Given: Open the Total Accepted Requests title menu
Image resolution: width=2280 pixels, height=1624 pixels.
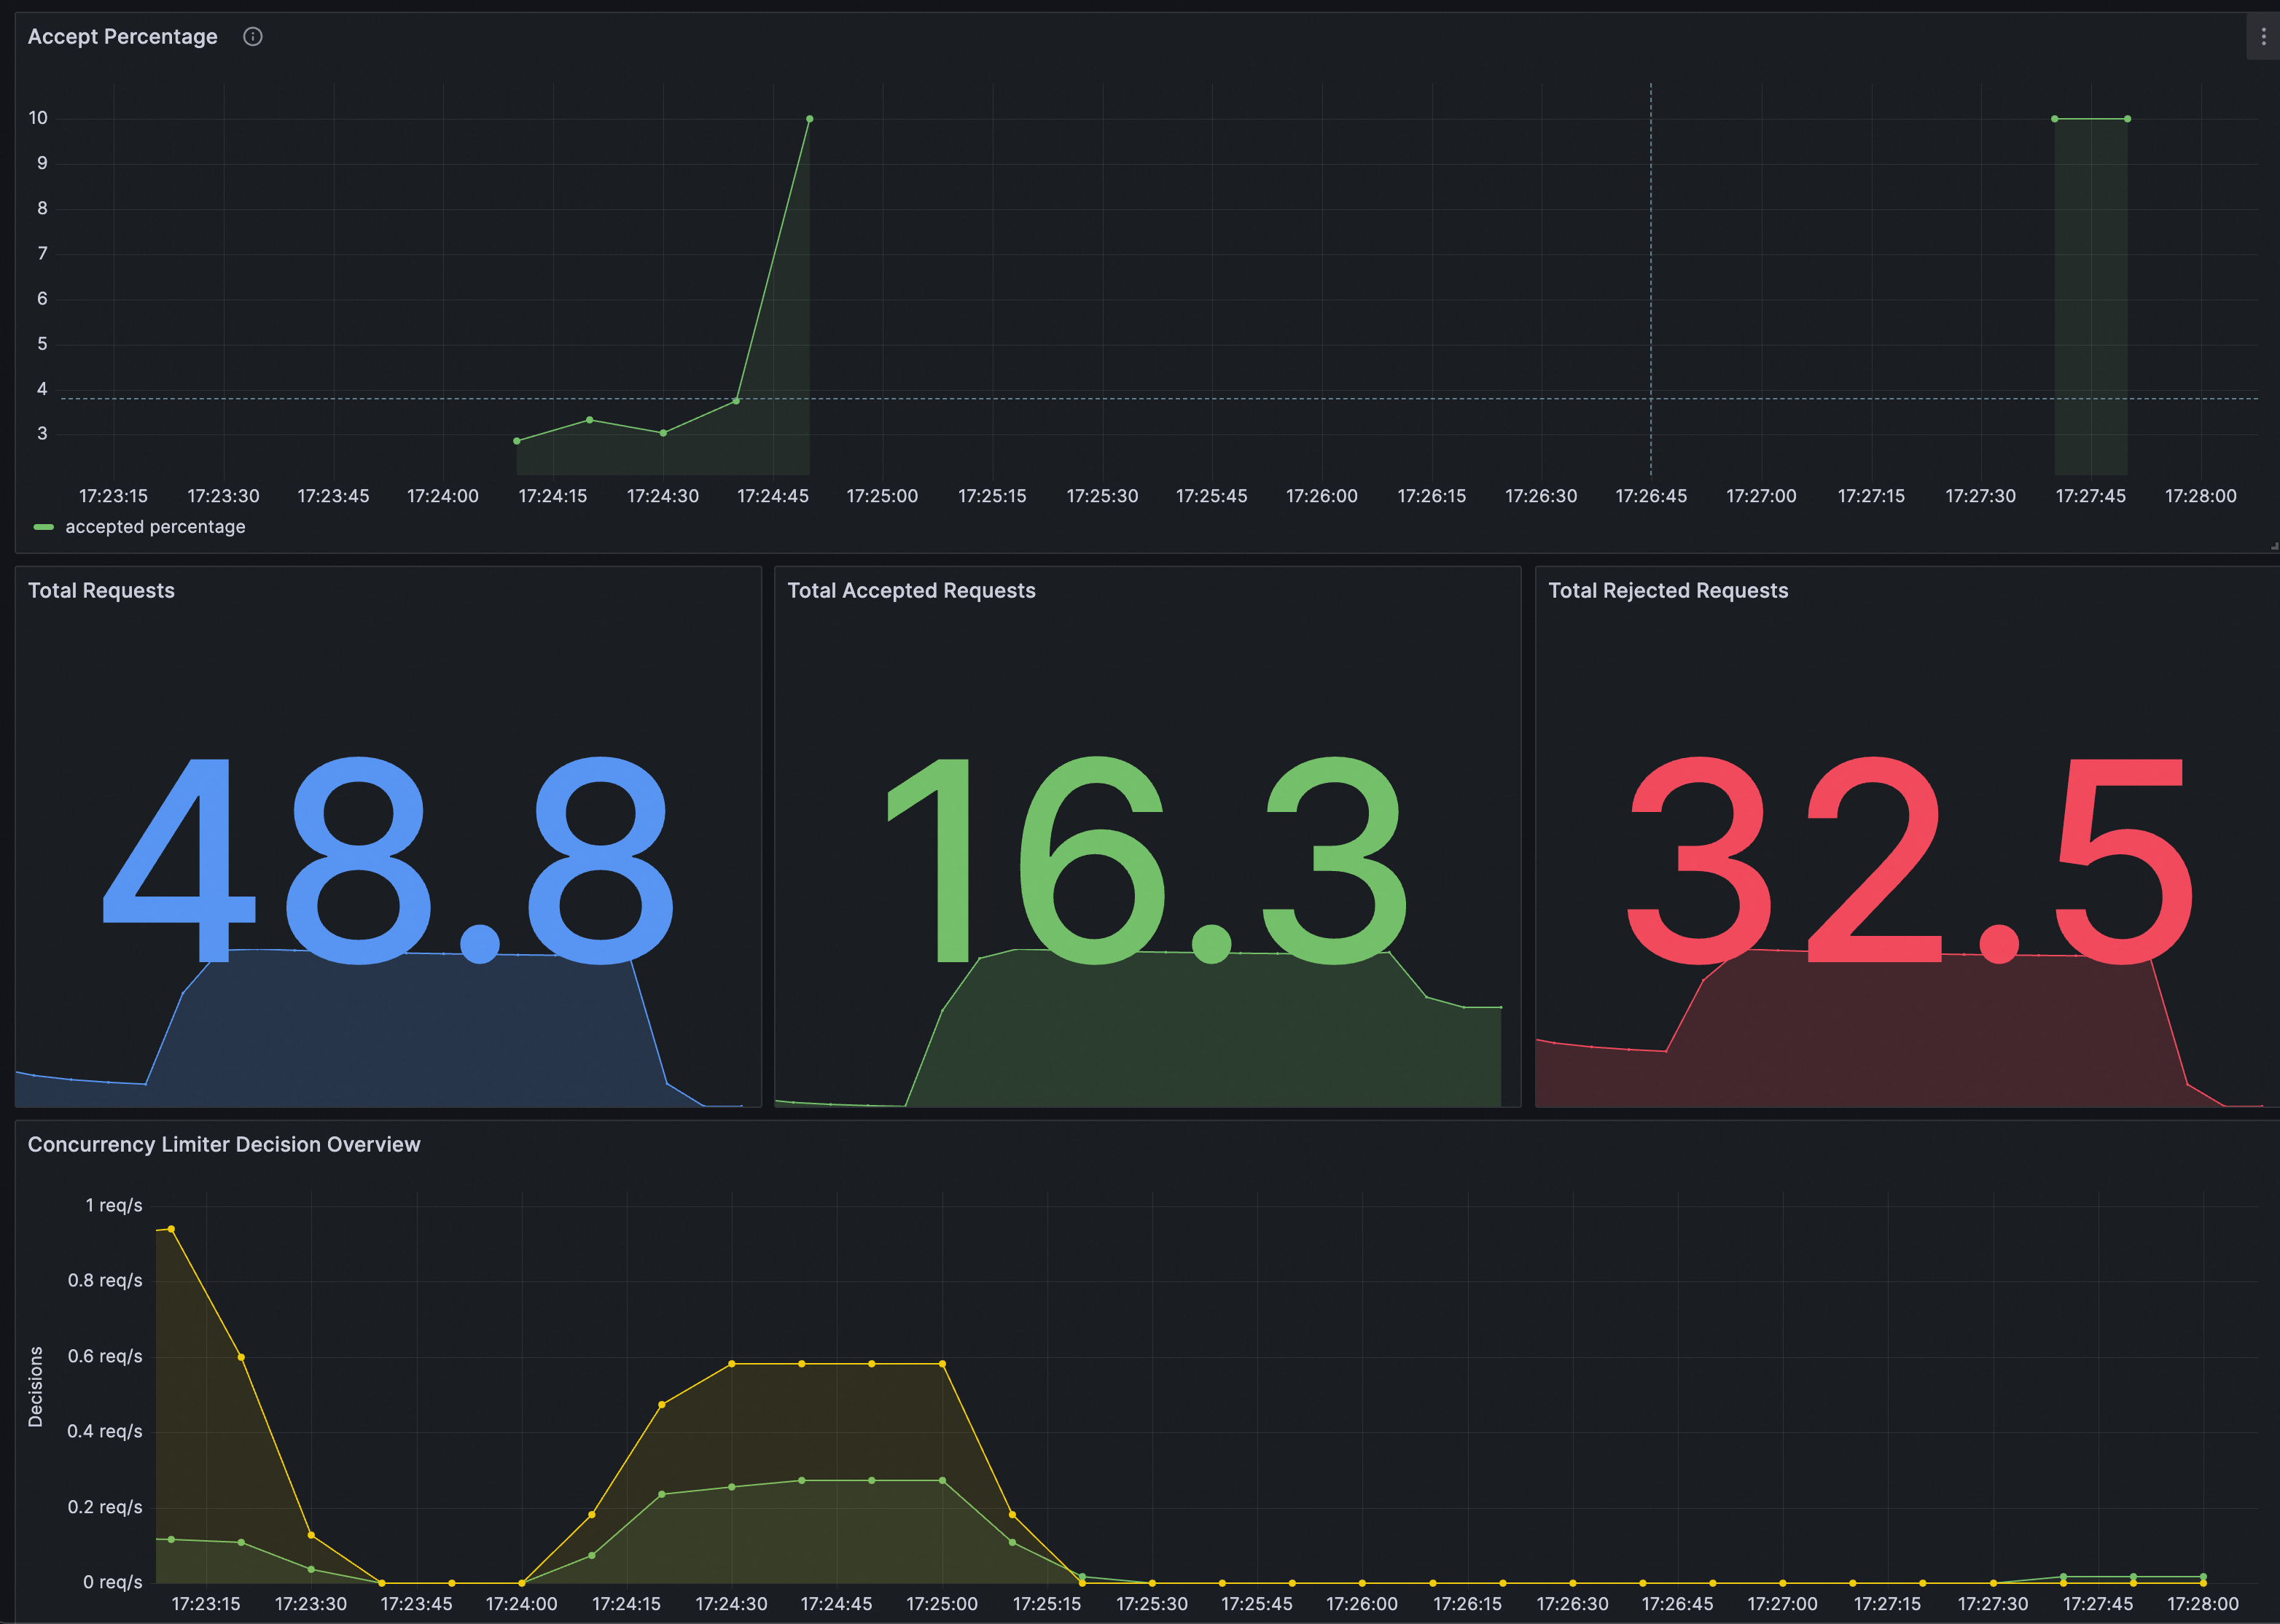Looking at the screenshot, I should pyautogui.click(x=911, y=591).
